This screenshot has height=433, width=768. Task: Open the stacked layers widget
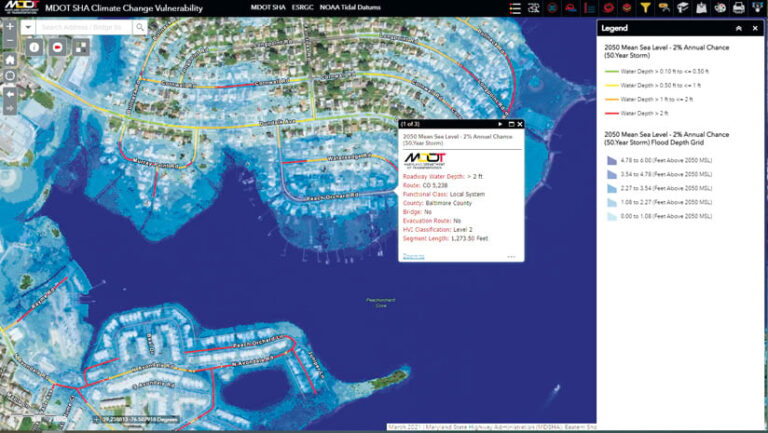click(x=627, y=8)
